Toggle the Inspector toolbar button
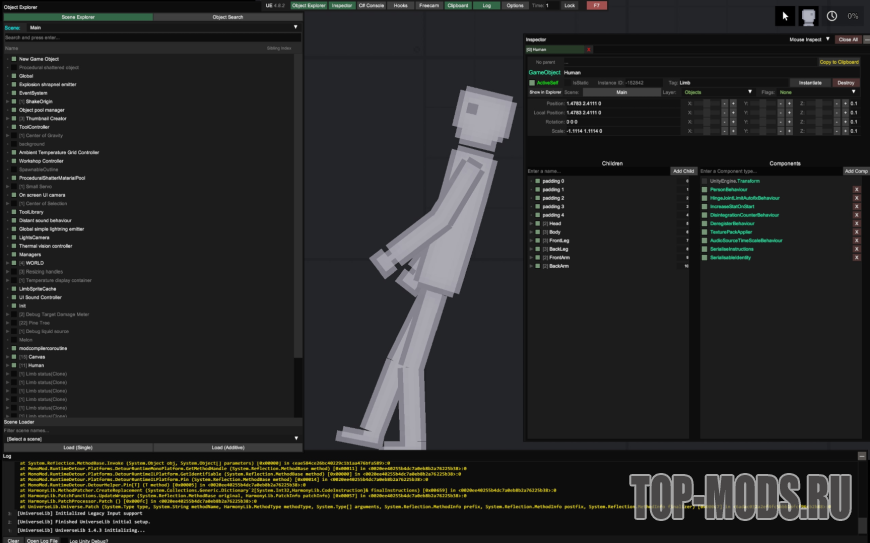This screenshot has width=870, height=543. [342, 6]
